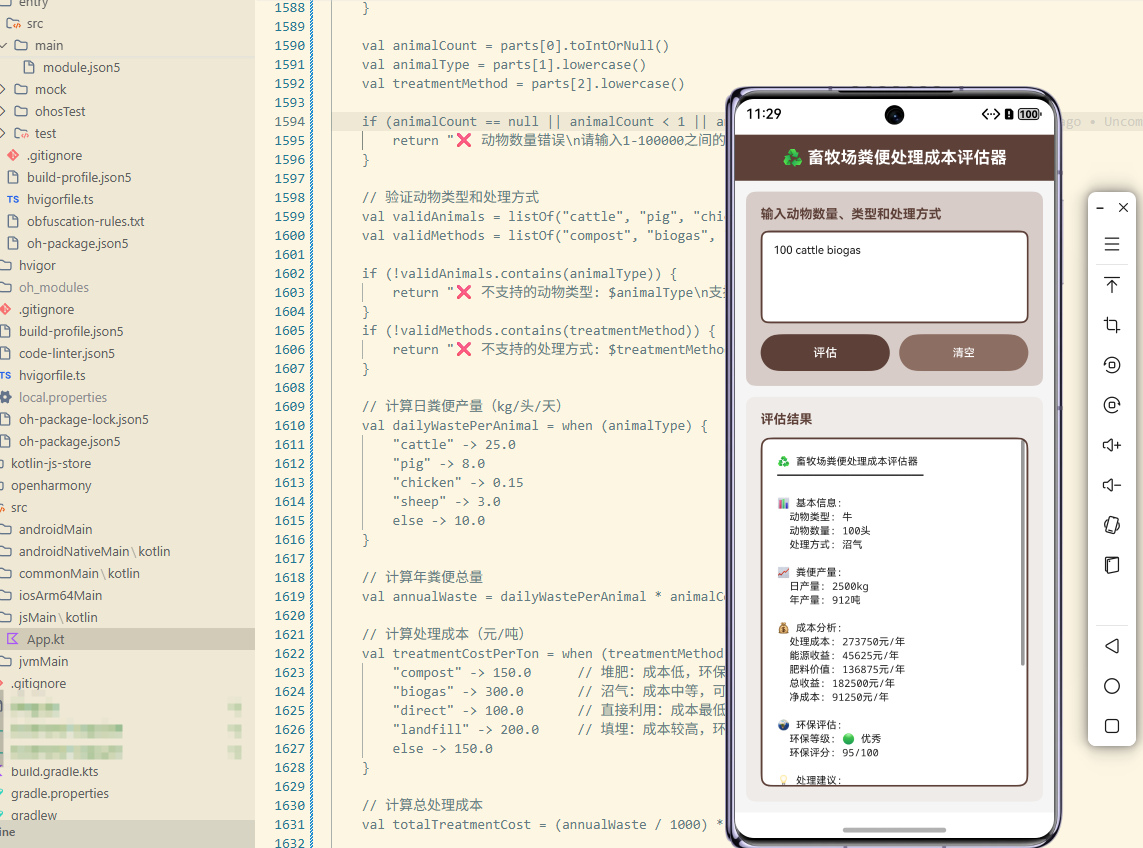
Task: Open the emulator toolbar hamburger menu
Action: [1111, 244]
